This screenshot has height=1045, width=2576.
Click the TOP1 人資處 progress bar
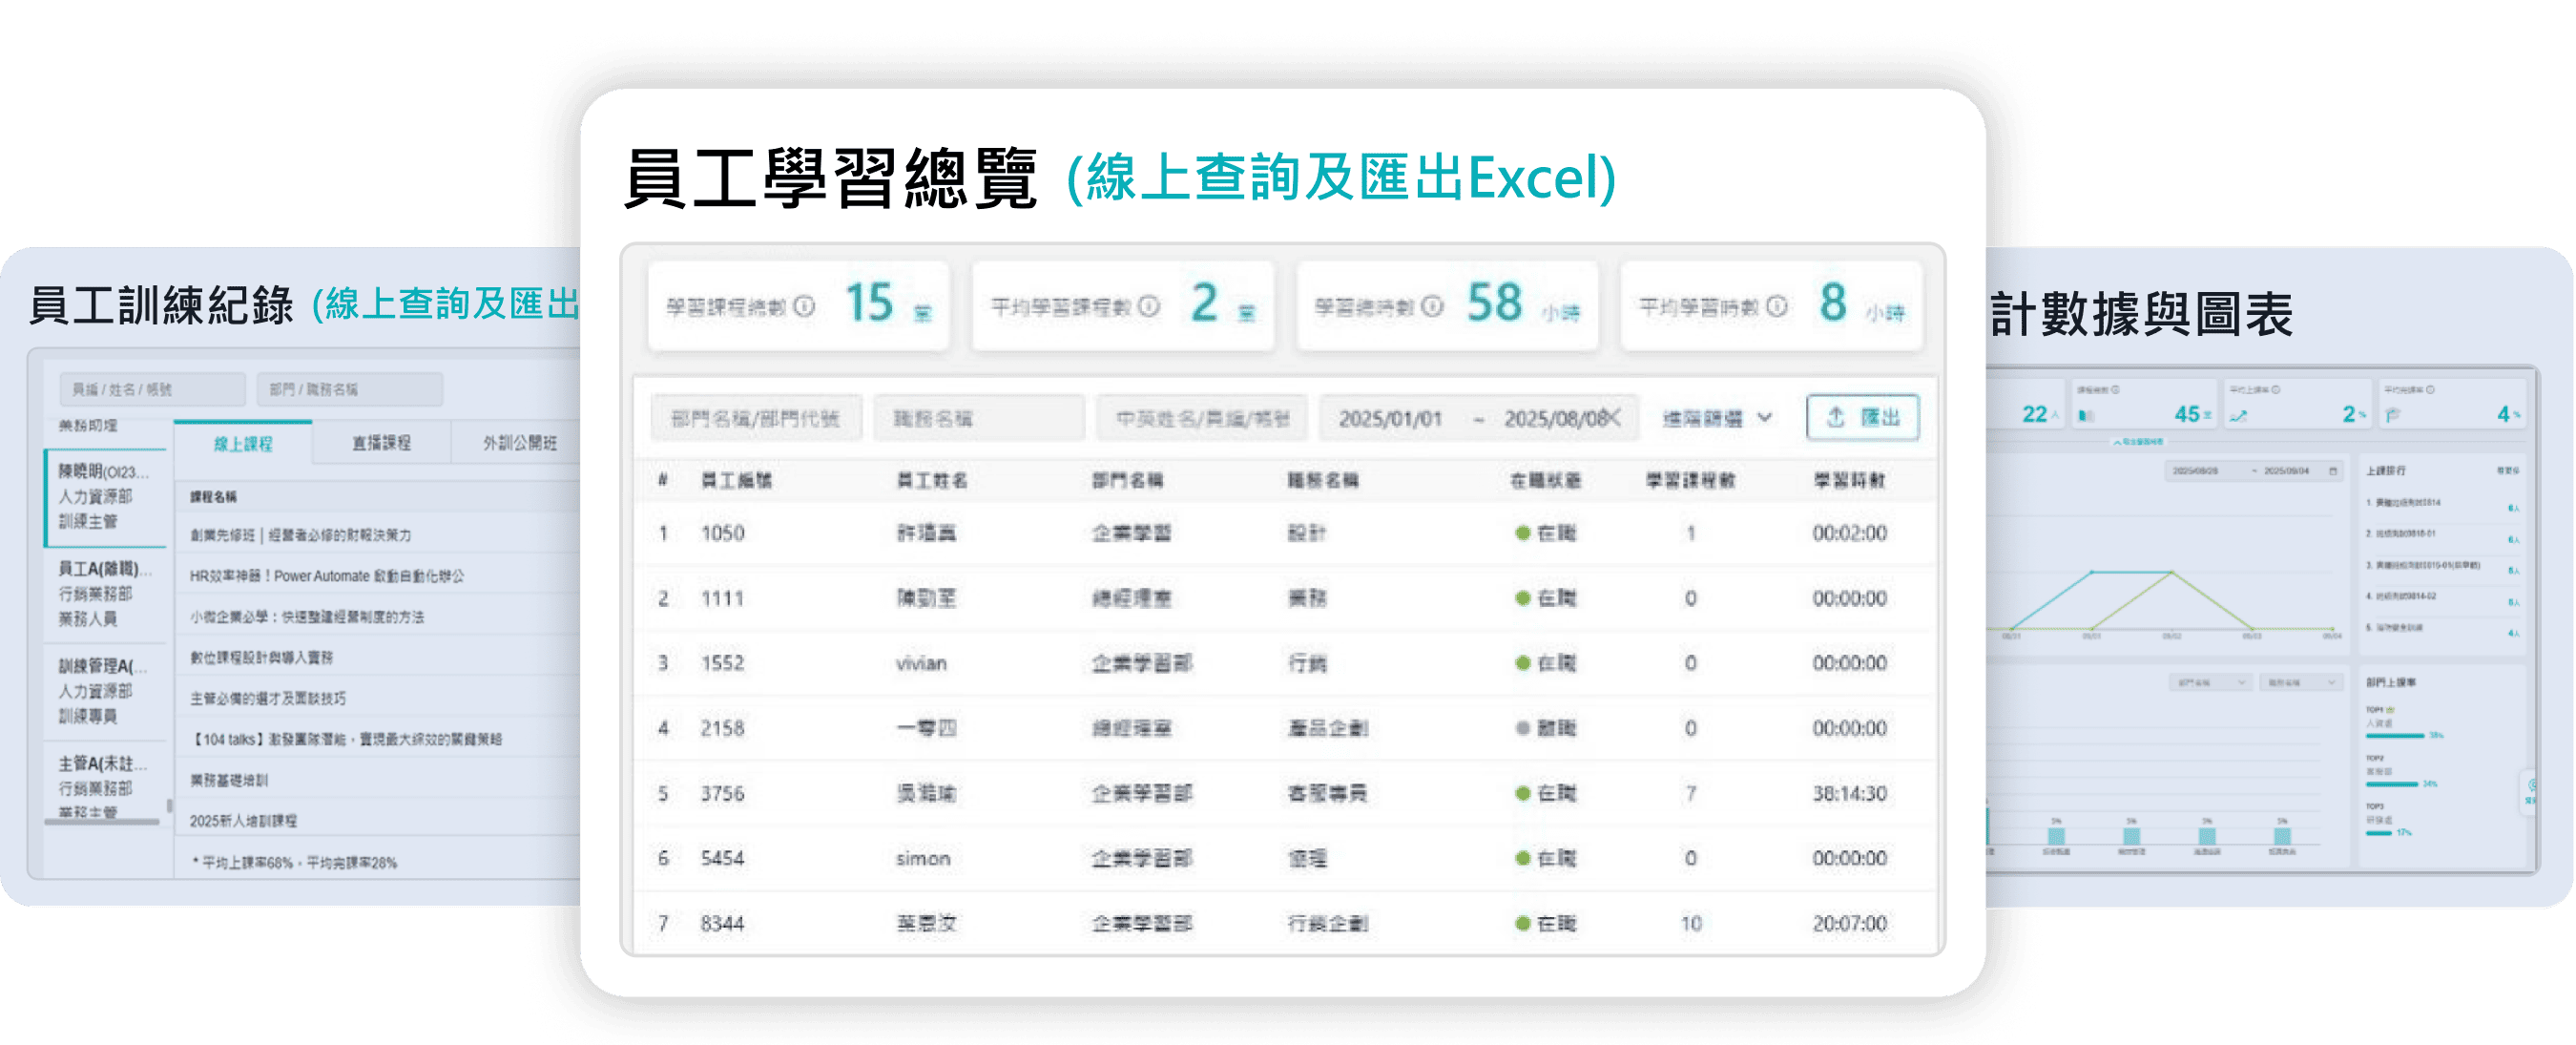point(2393,736)
